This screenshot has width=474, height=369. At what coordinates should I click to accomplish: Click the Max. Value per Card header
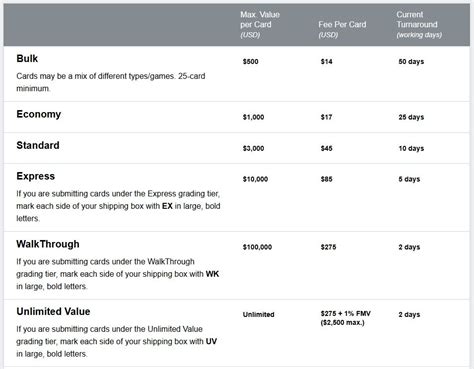[x=260, y=25]
